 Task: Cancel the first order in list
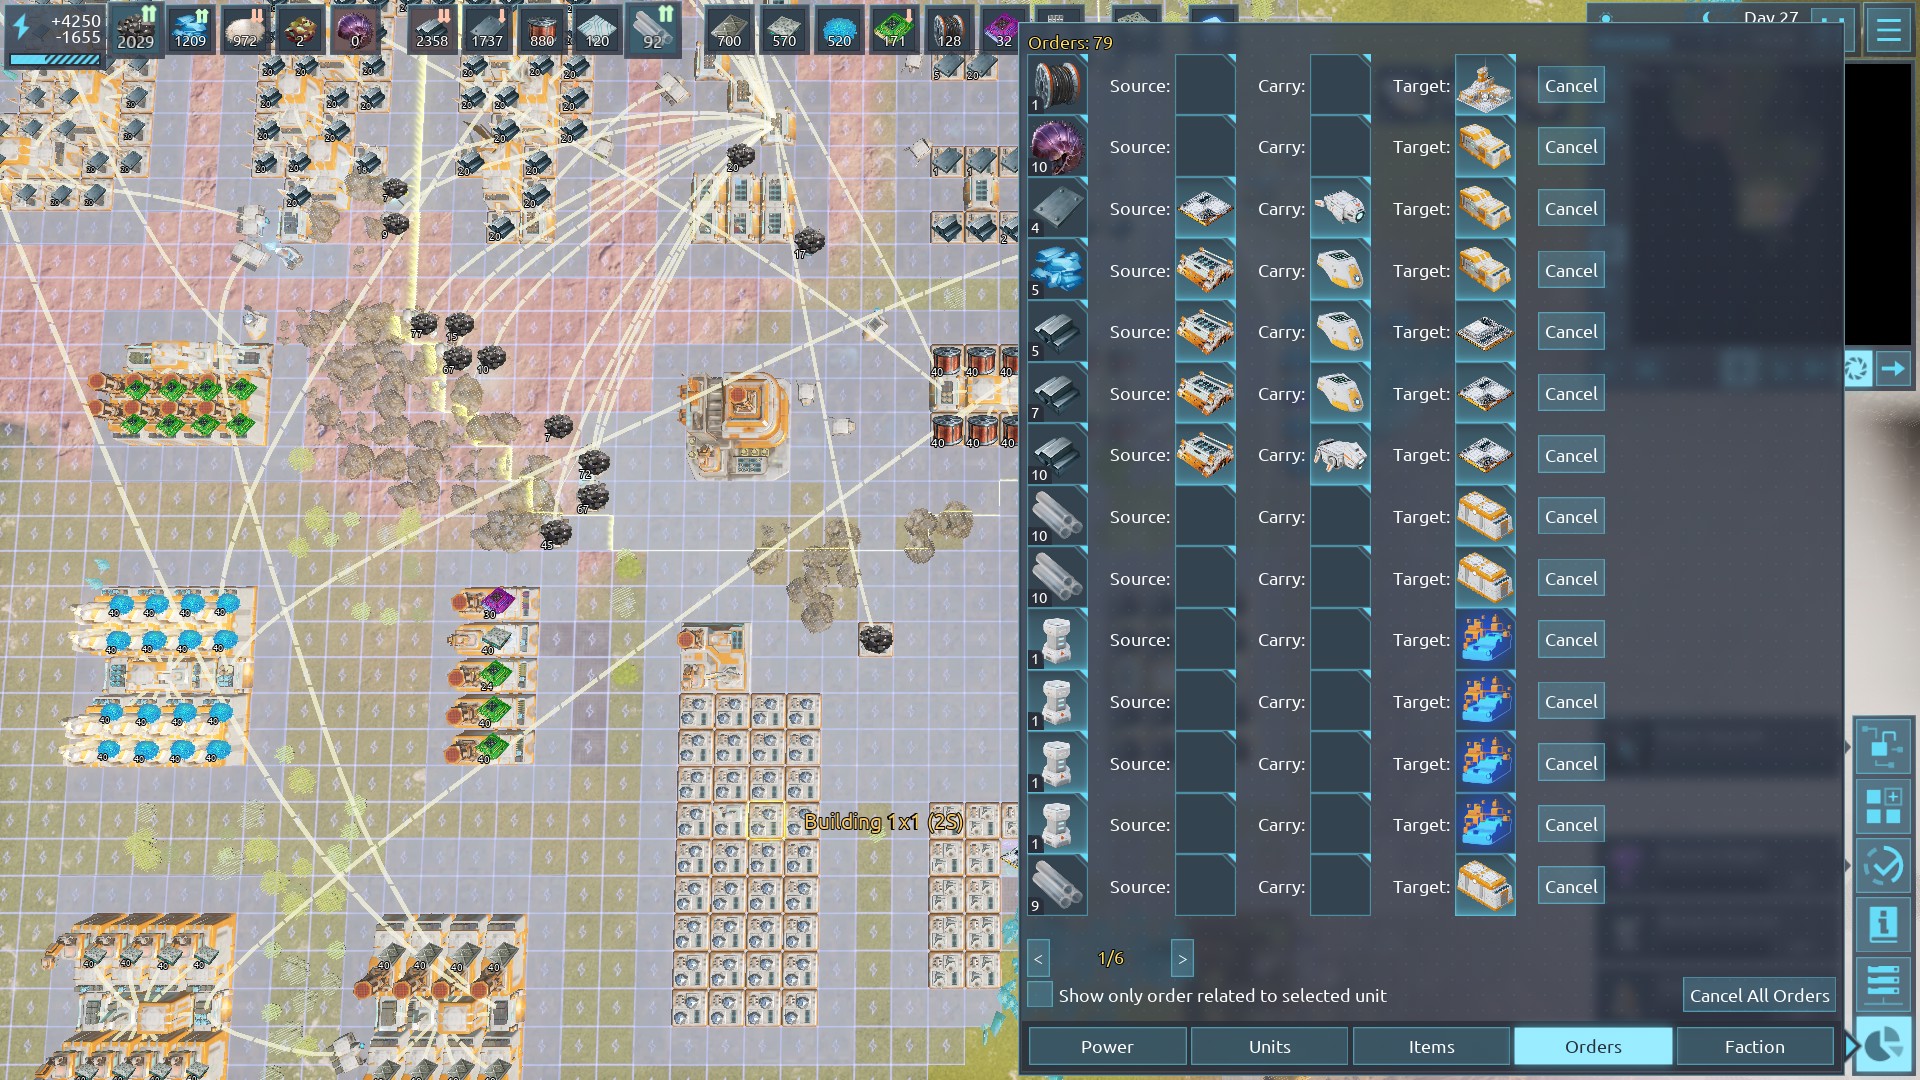coord(1570,86)
